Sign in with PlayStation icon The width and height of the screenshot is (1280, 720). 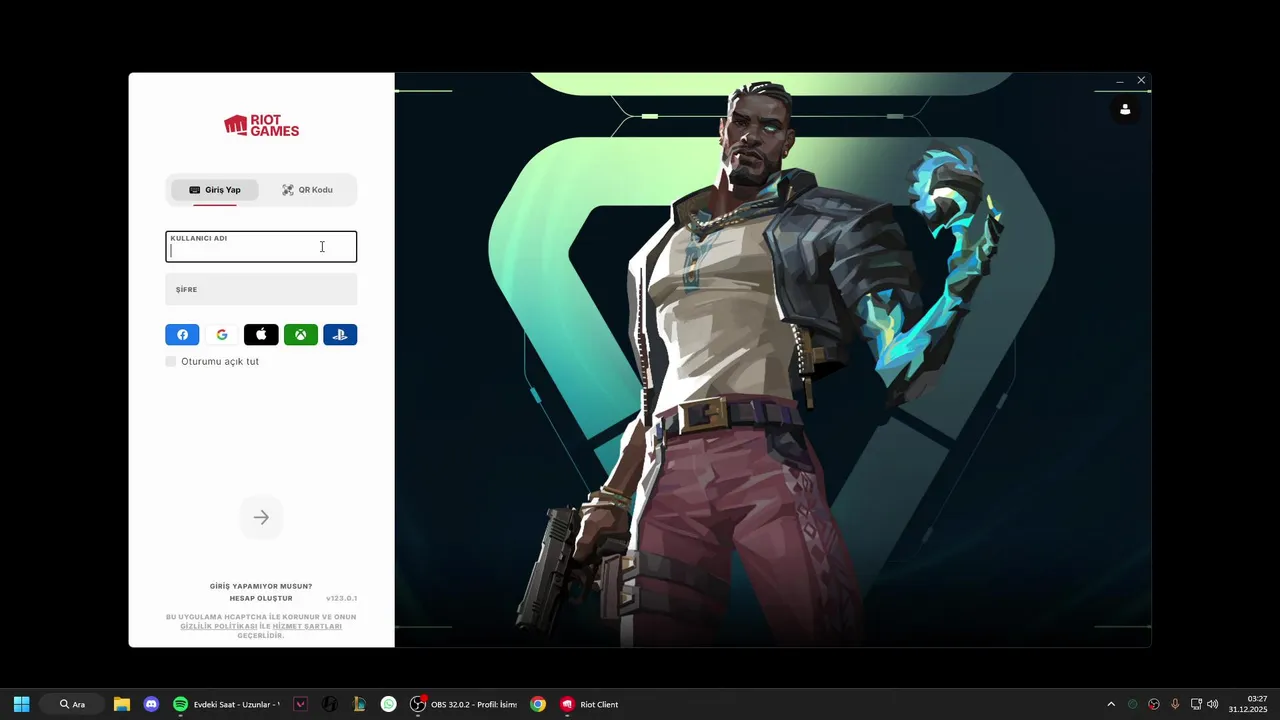[340, 335]
